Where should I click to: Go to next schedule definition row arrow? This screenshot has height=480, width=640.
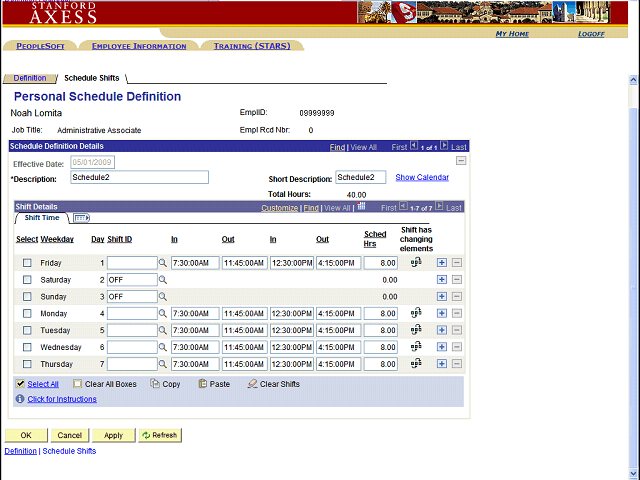444,147
